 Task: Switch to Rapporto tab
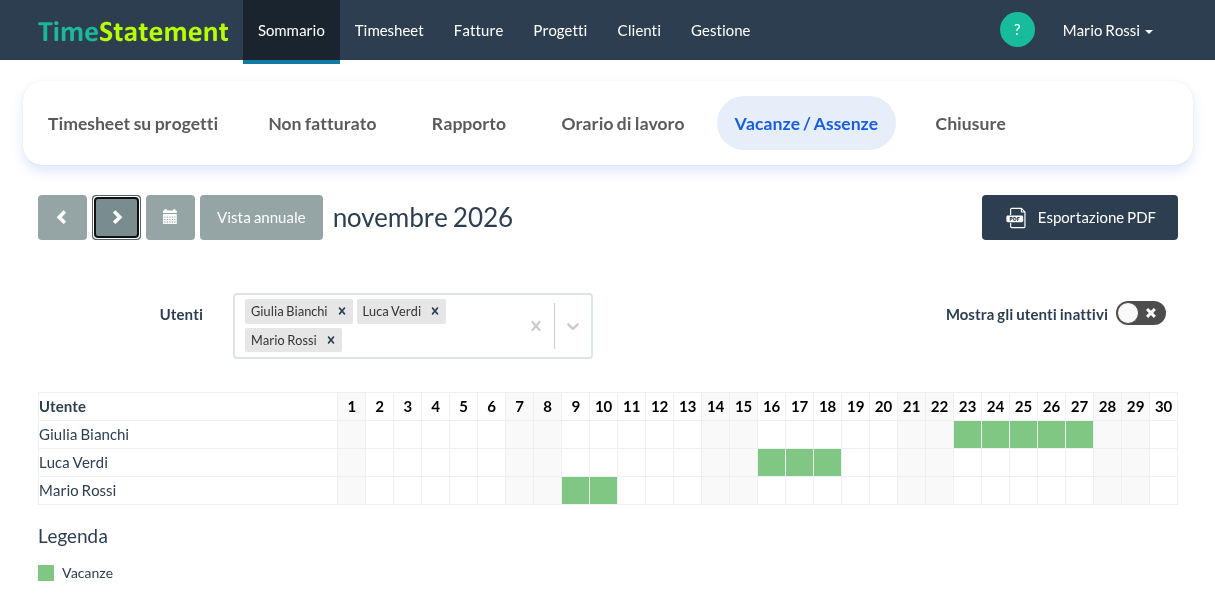tap(469, 124)
